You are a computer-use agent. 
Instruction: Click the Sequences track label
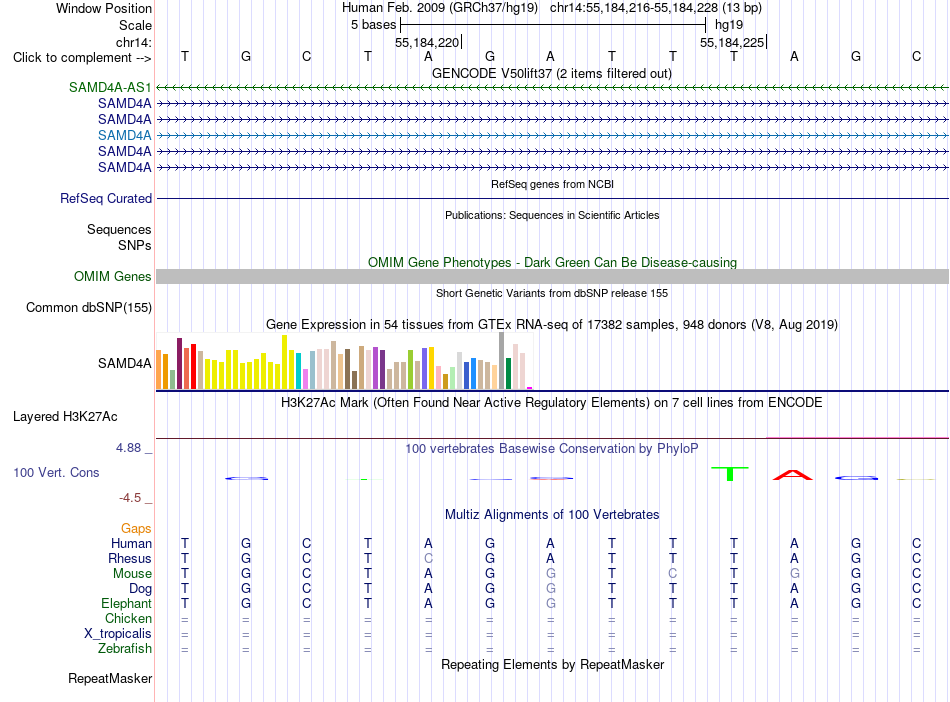coord(119,230)
